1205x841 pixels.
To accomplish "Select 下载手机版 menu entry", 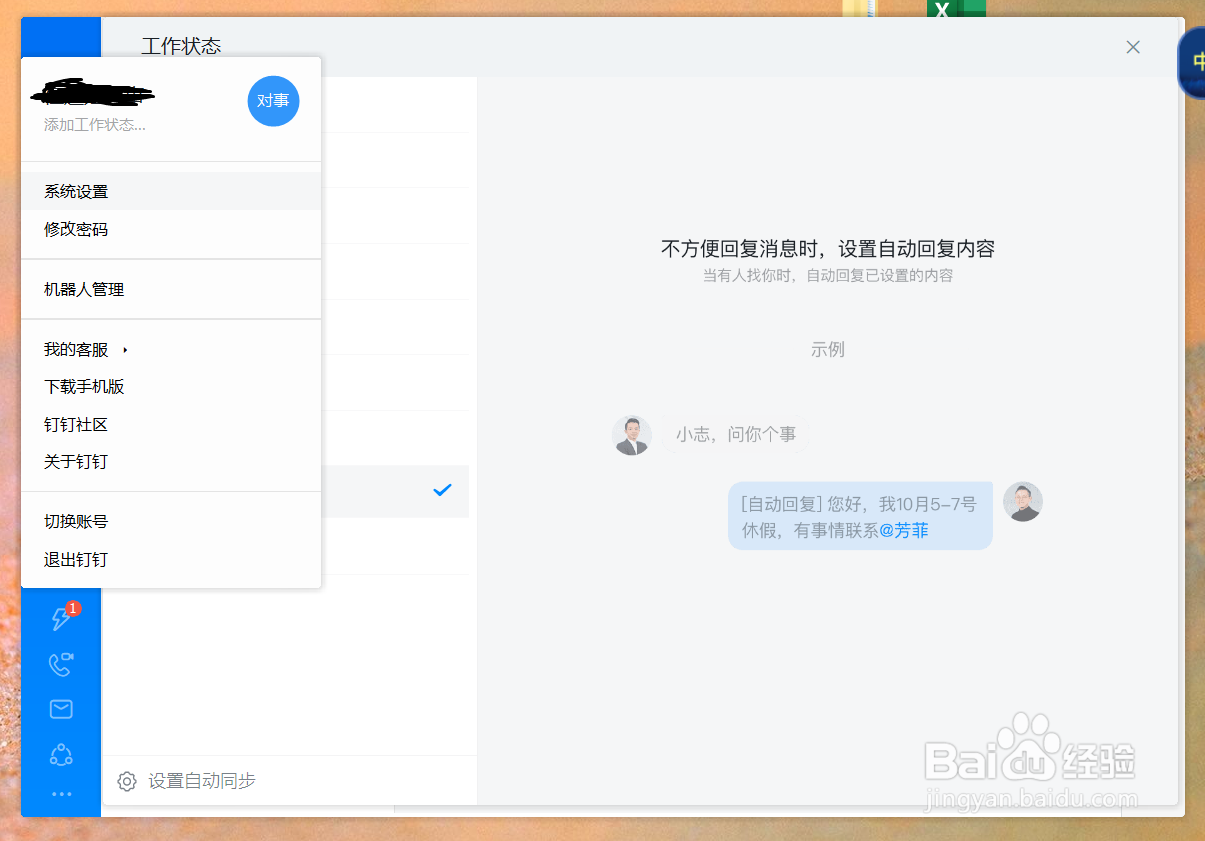I will pyautogui.click(x=171, y=387).
